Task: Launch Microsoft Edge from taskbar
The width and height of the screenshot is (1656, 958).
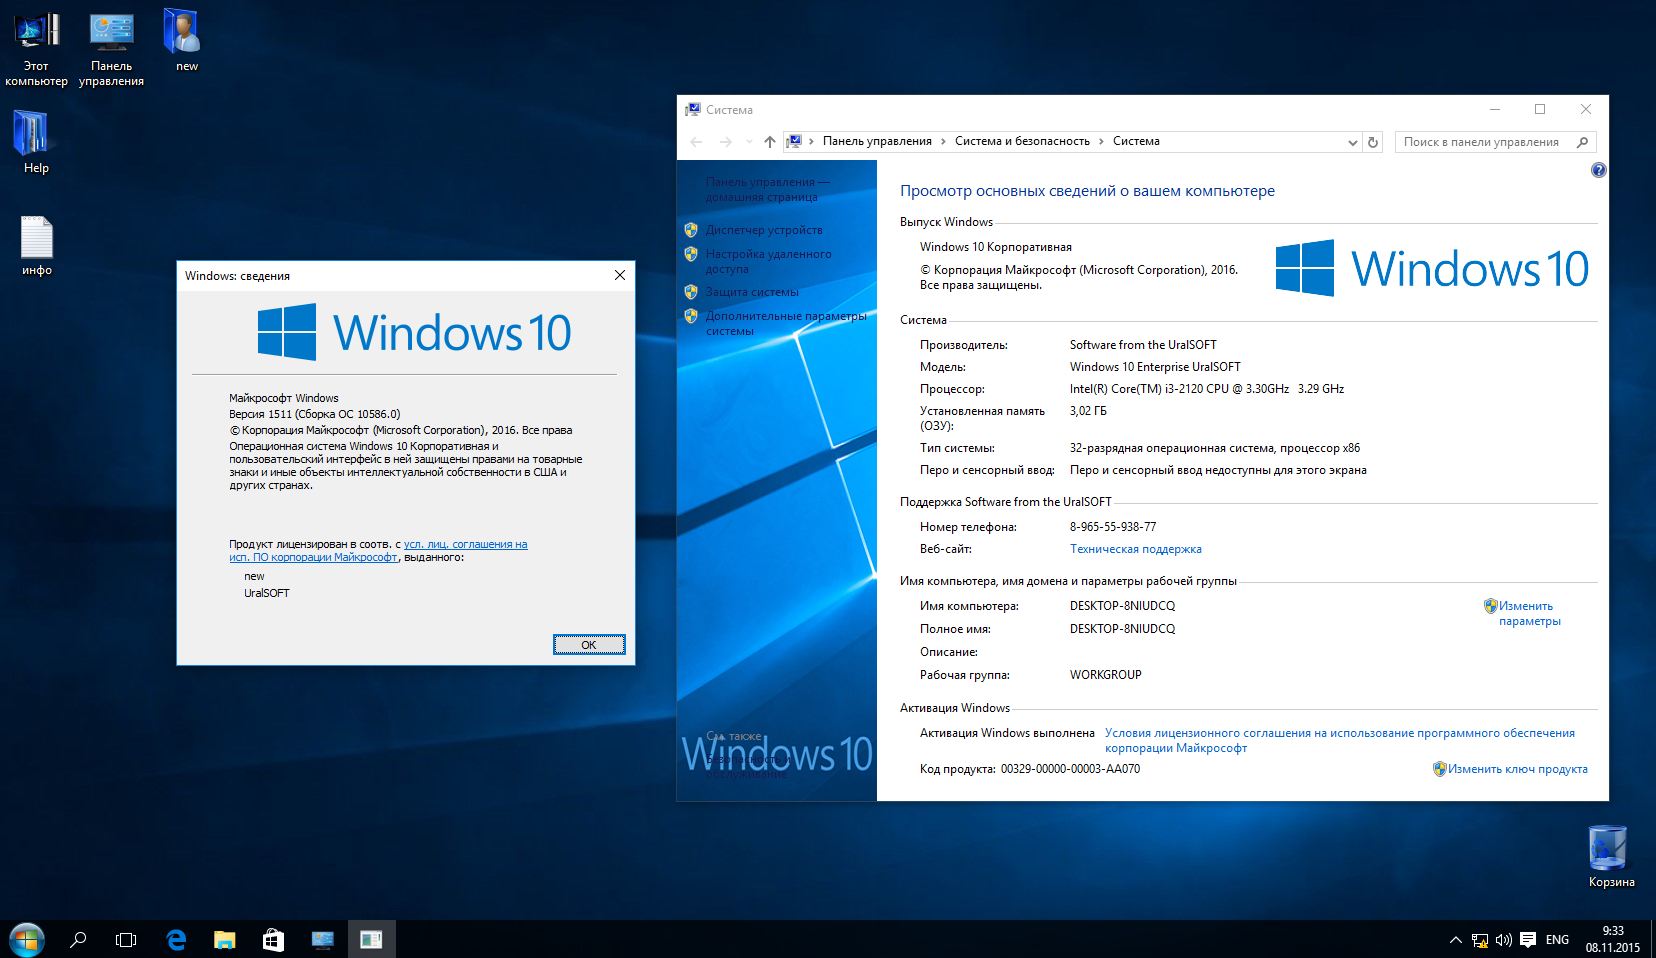Action: [176, 939]
